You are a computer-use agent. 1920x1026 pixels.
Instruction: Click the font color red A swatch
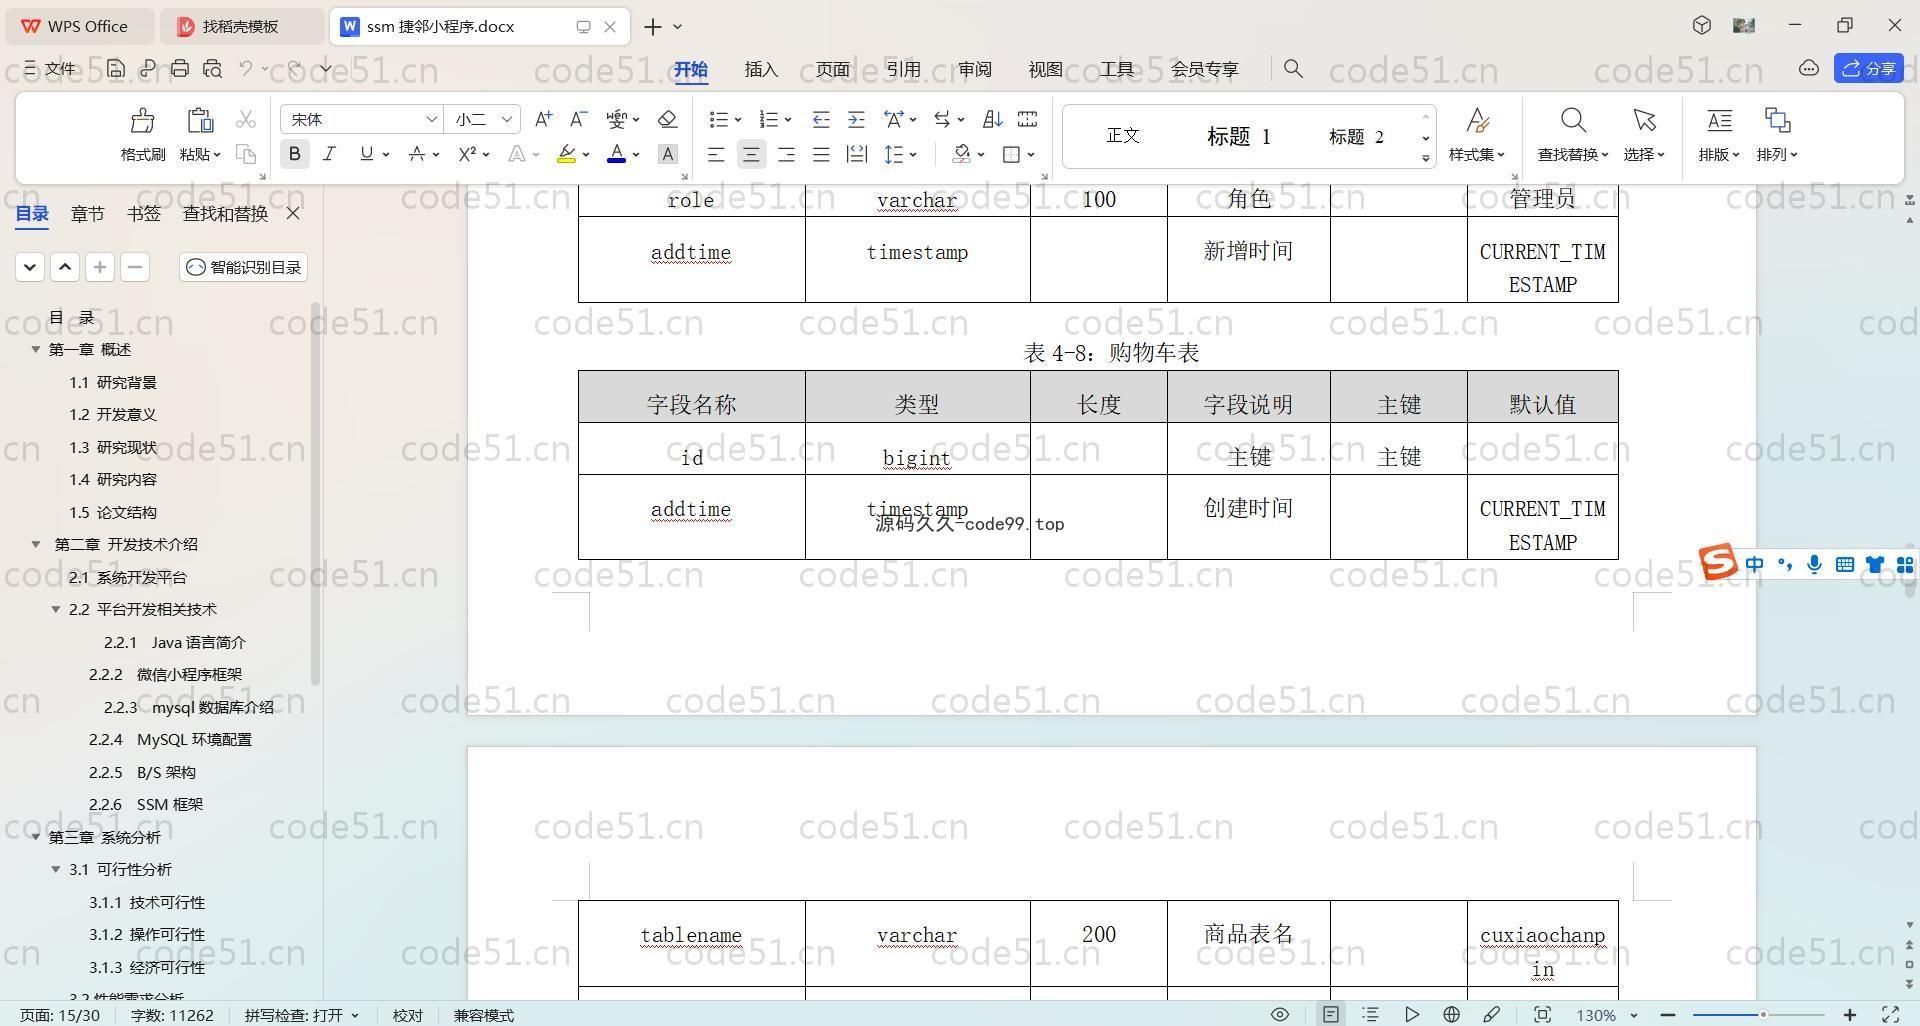(x=616, y=154)
